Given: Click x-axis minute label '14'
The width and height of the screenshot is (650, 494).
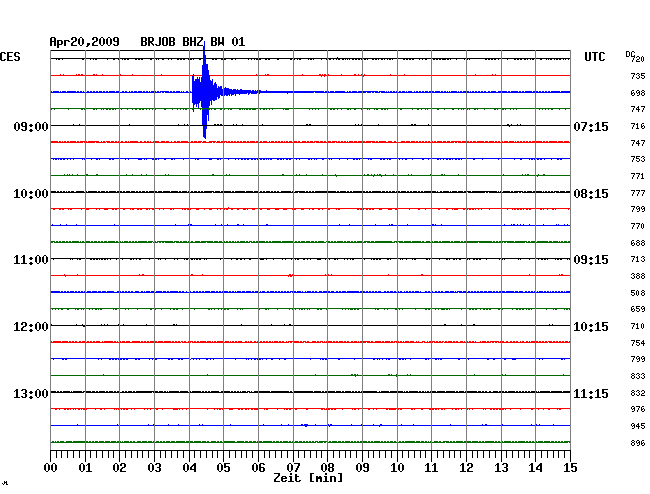Looking at the screenshot, I should click(x=535, y=467).
